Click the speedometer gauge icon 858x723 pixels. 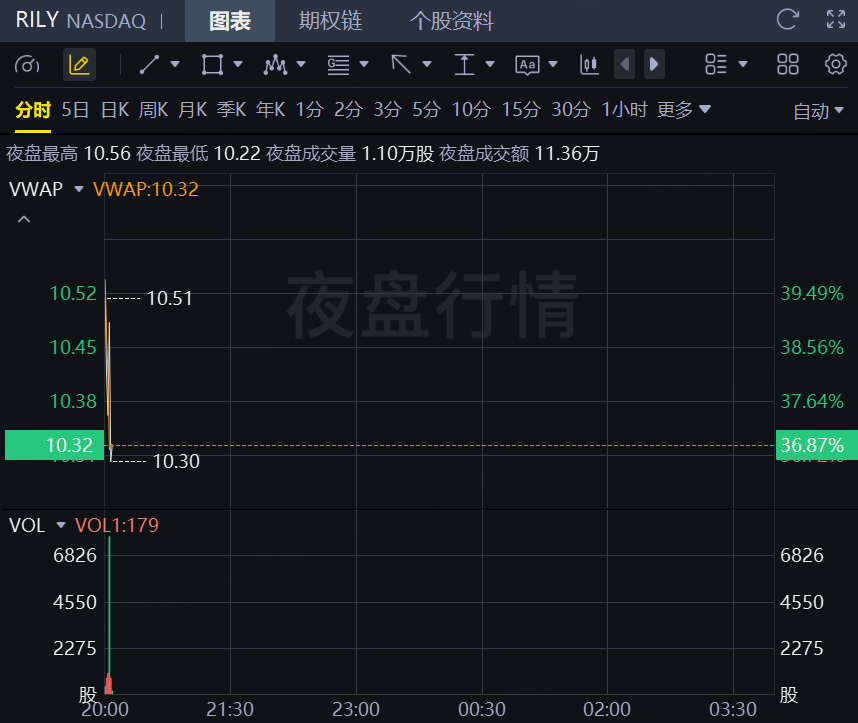tap(27, 65)
